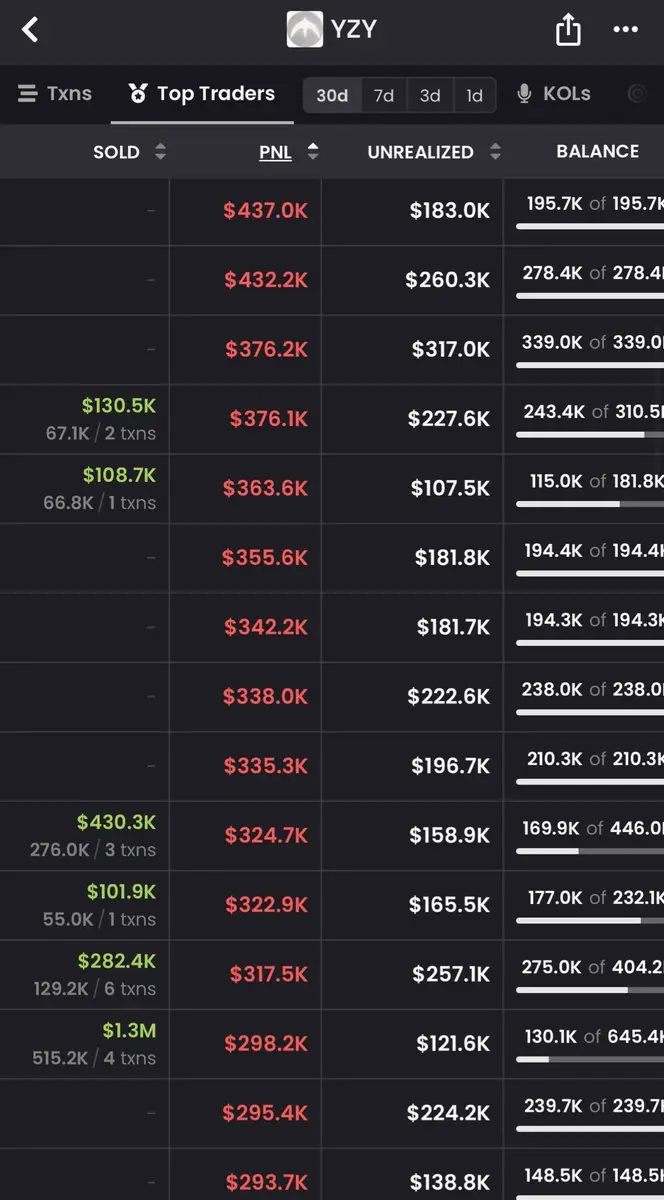
Task: Sort by UNREALIZED column arrows
Action: tap(495, 152)
